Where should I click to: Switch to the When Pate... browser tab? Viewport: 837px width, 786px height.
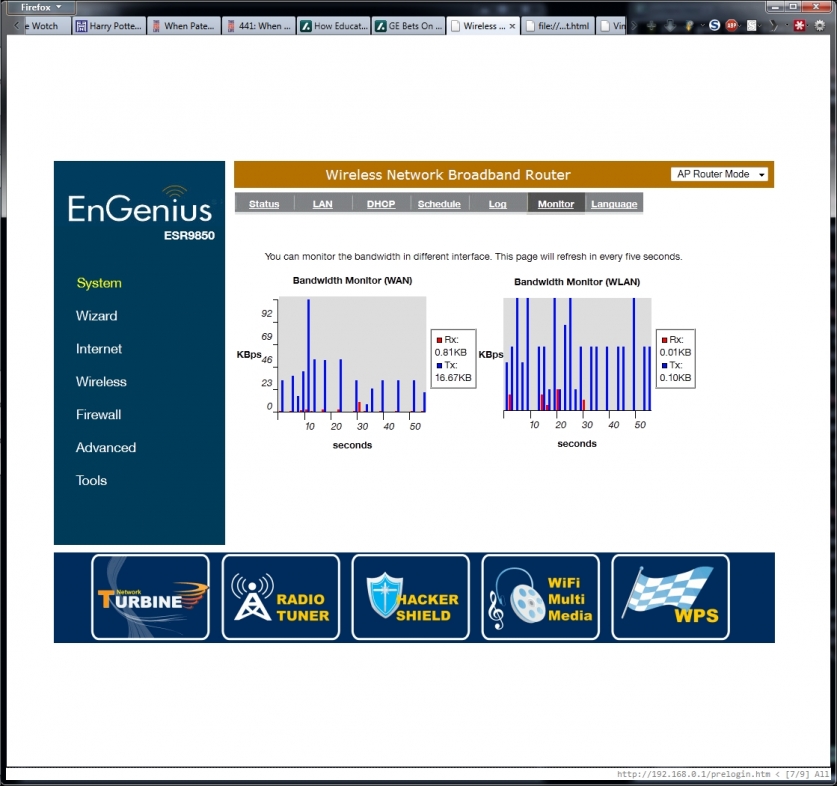(x=184, y=26)
